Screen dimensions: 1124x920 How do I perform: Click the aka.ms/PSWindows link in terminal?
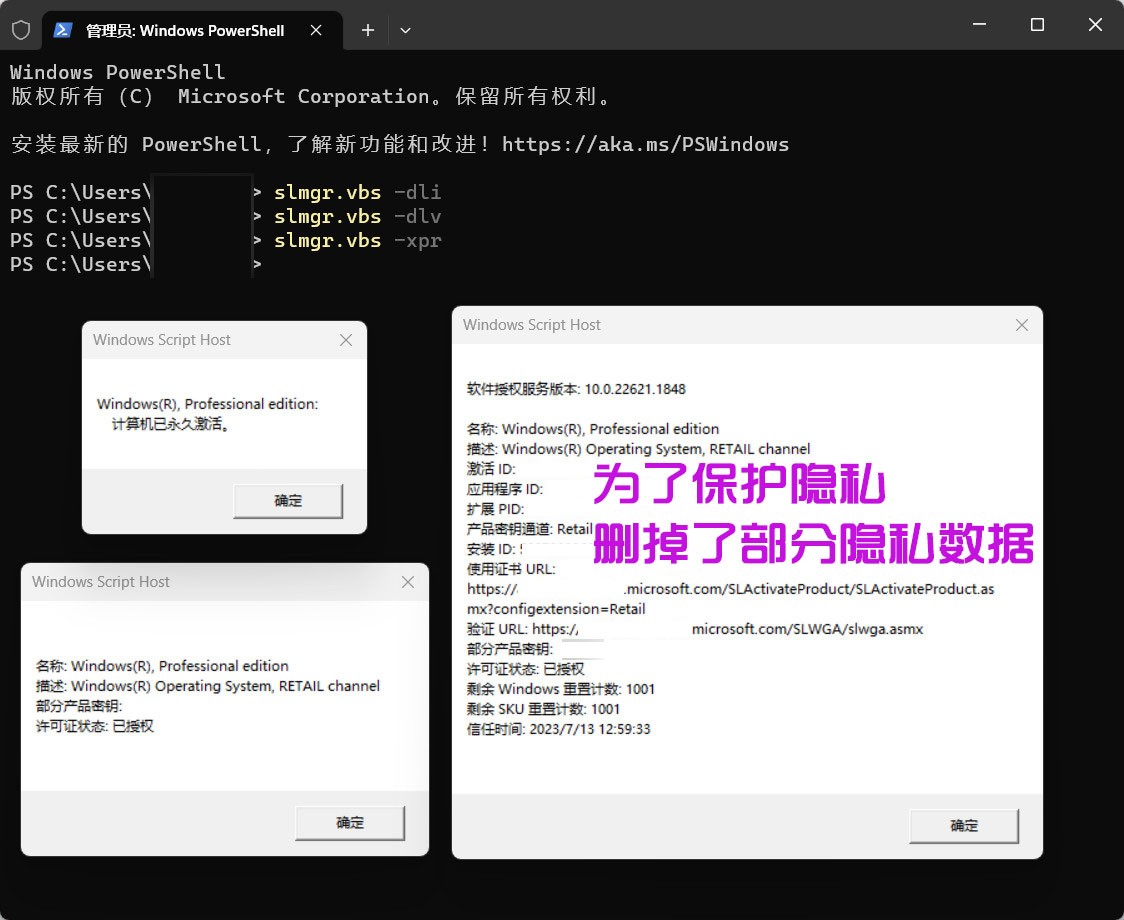pos(645,144)
